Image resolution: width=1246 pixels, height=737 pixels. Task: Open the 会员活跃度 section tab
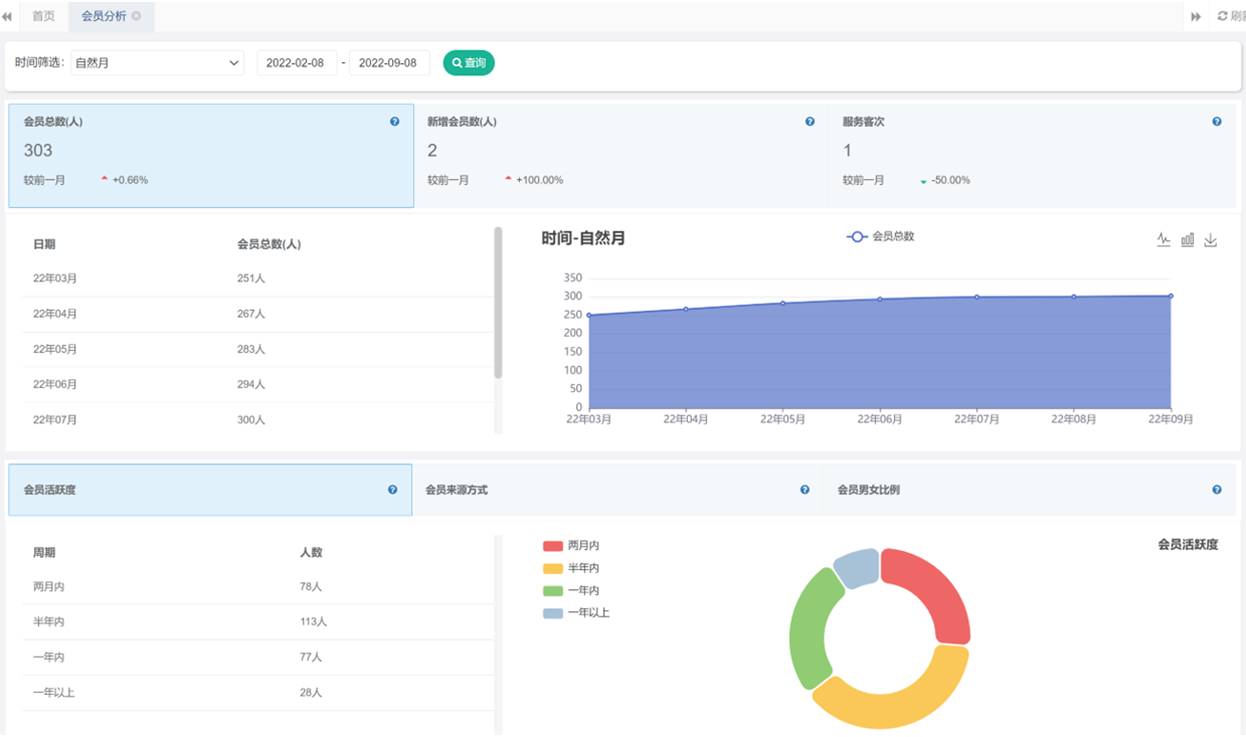tap(210, 490)
